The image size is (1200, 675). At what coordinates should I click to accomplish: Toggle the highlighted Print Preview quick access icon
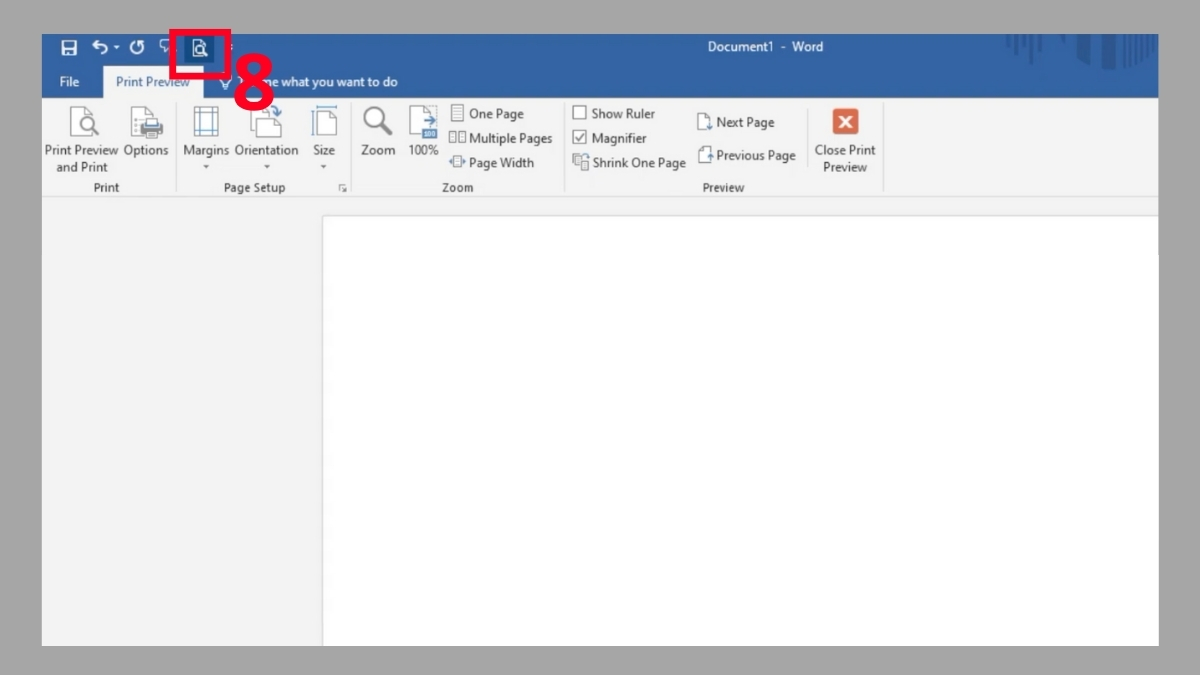[x=201, y=47]
